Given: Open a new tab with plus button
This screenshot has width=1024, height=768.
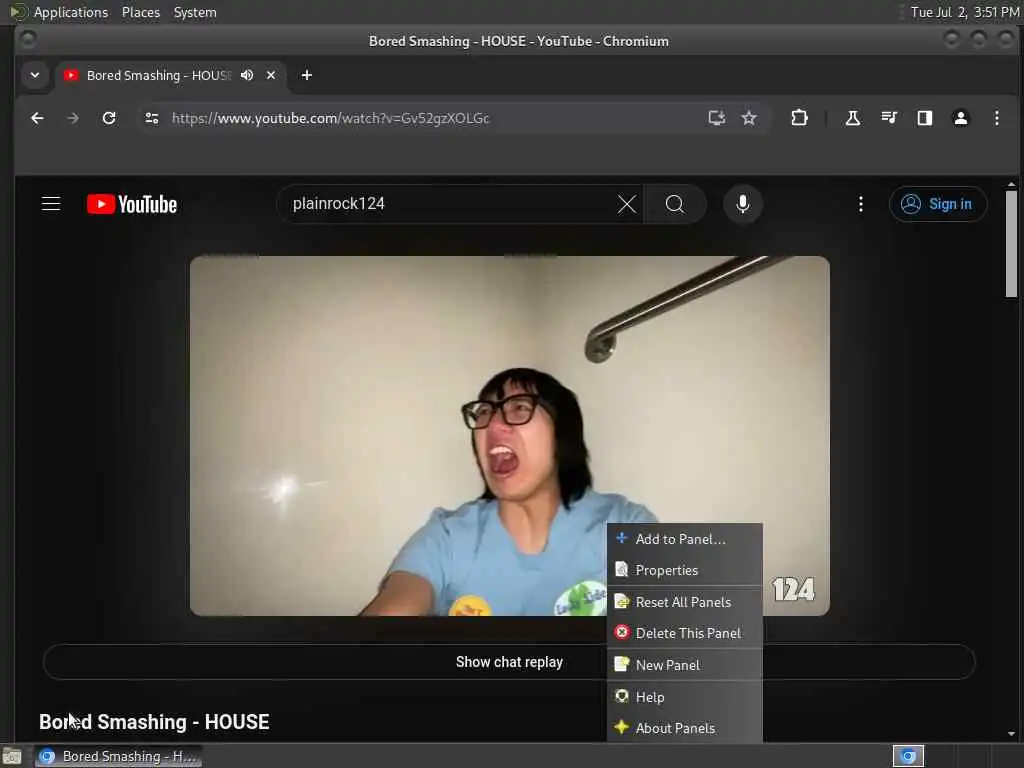Looking at the screenshot, I should coord(306,75).
